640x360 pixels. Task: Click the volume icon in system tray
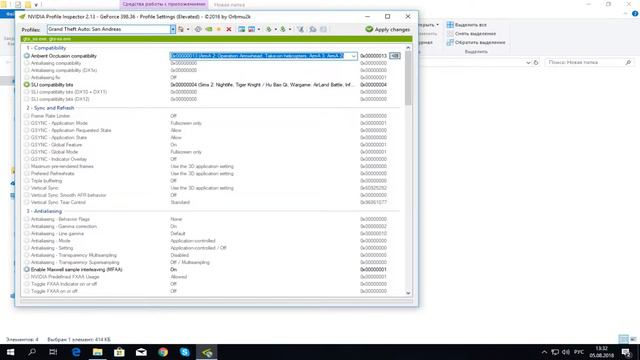(566, 352)
